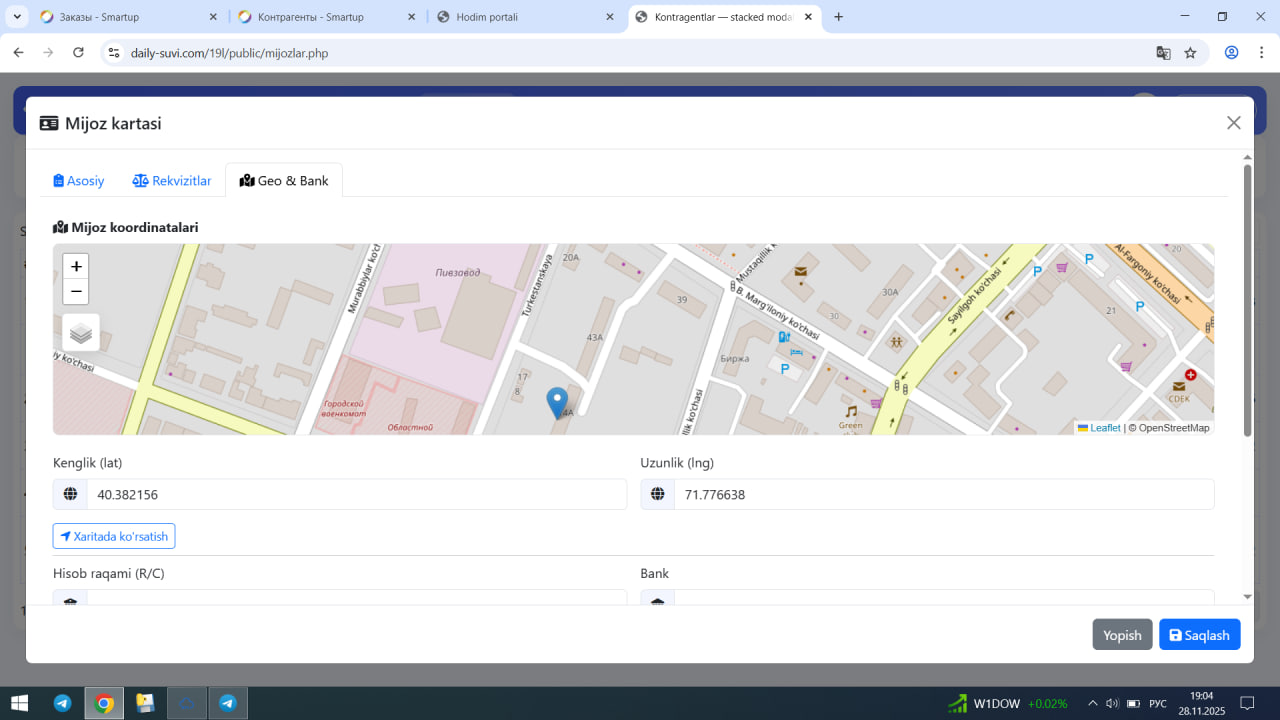Click the blue location marker on map
This screenshot has width=1280, height=720.
point(557,402)
